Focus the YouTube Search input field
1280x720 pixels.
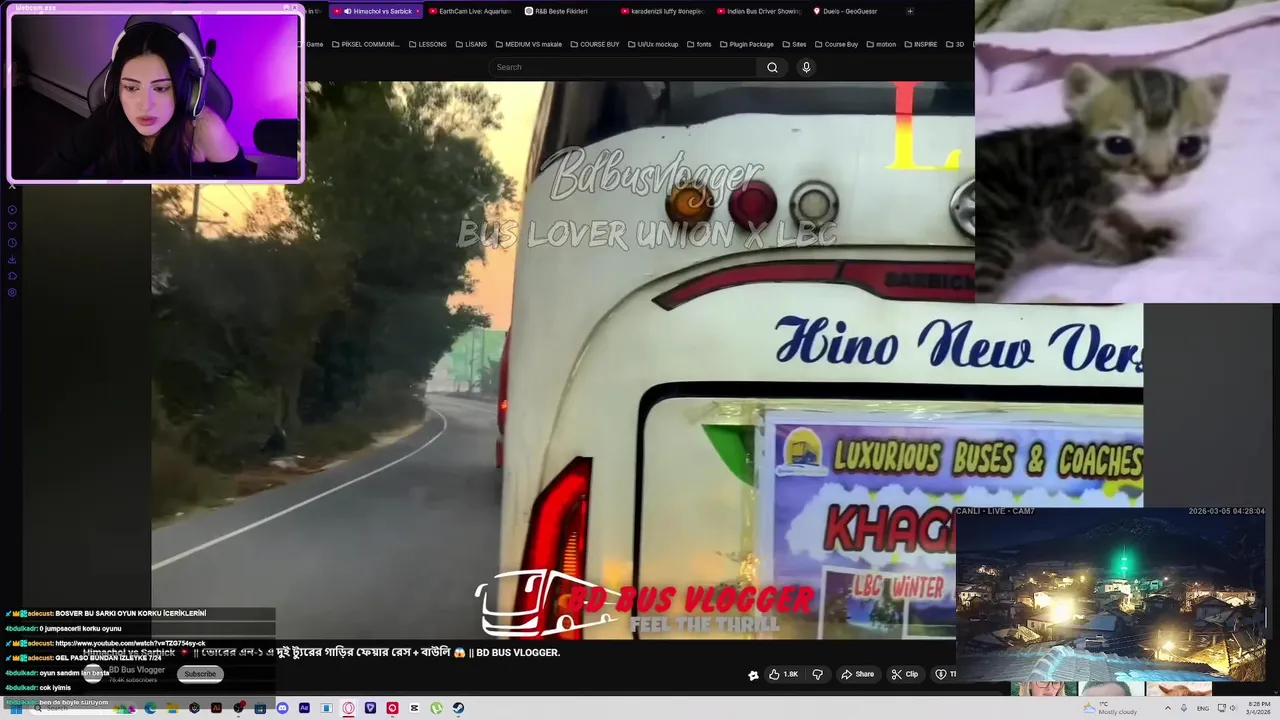[x=622, y=67]
